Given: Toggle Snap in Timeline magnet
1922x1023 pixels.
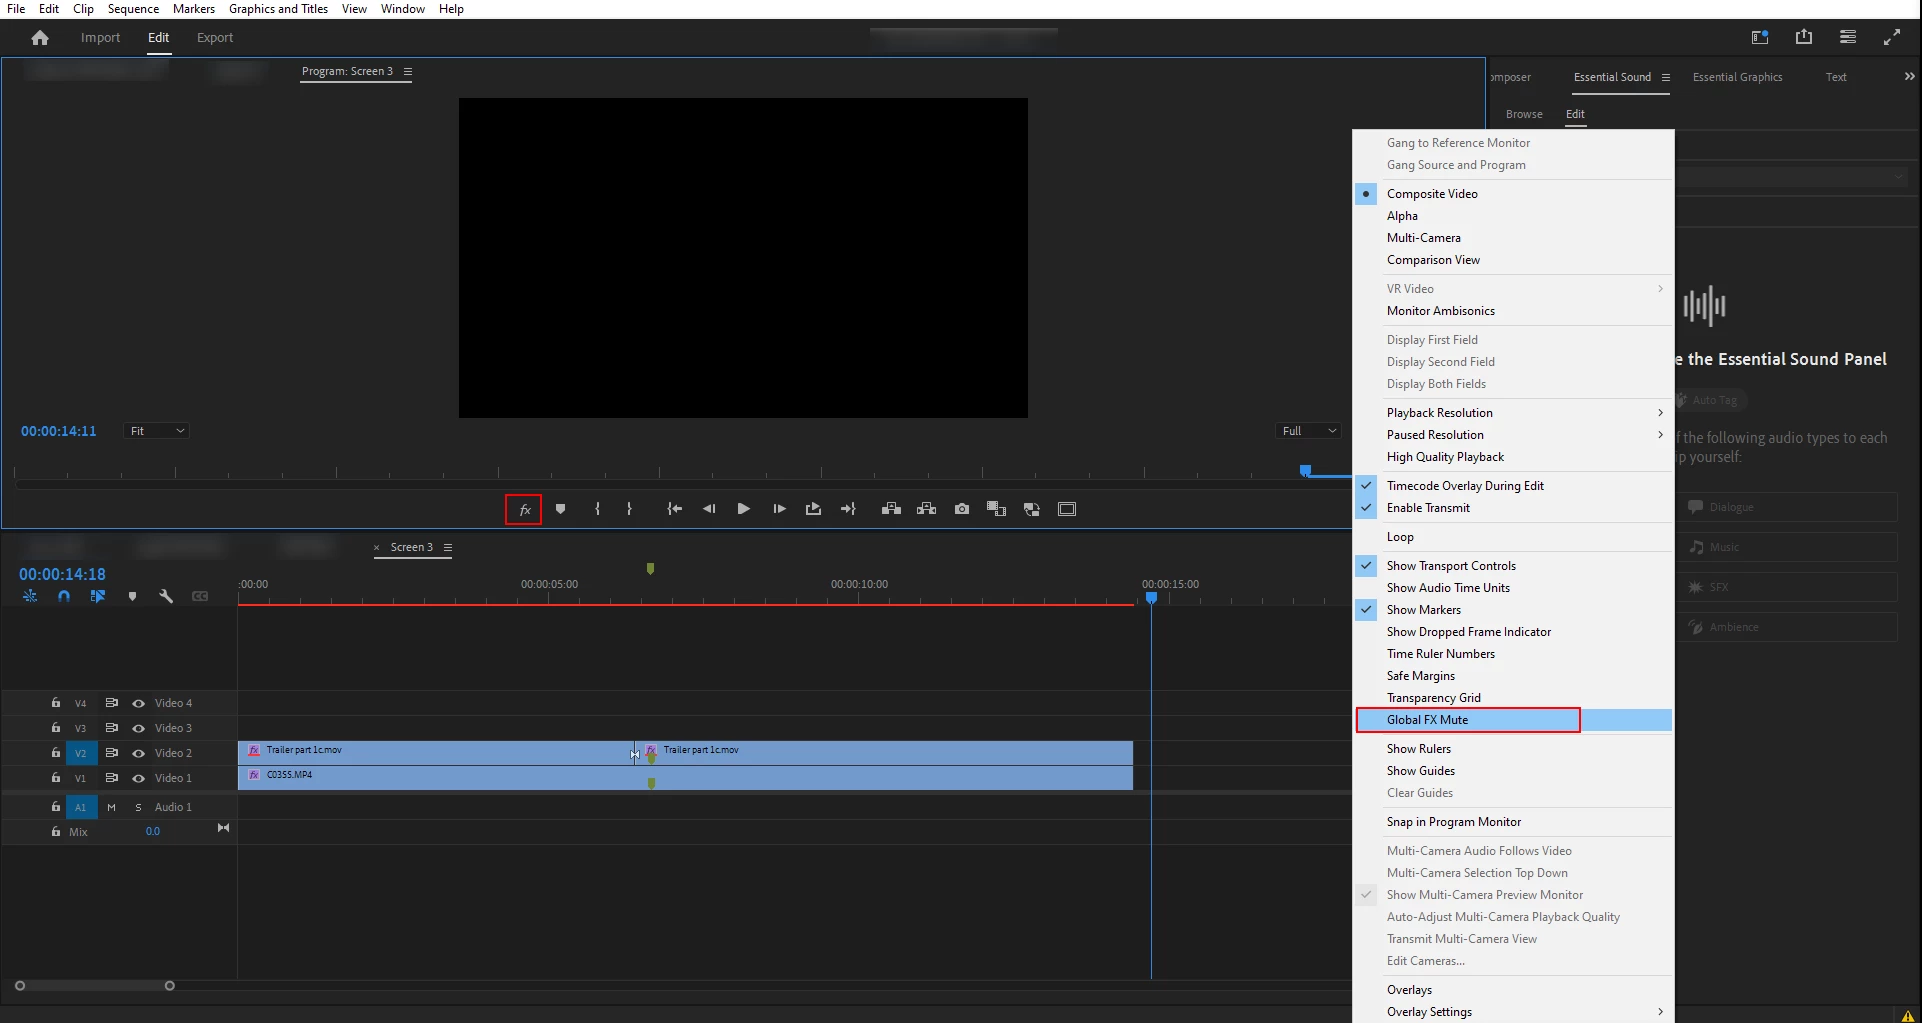Looking at the screenshot, I should (x=64, y=596).
